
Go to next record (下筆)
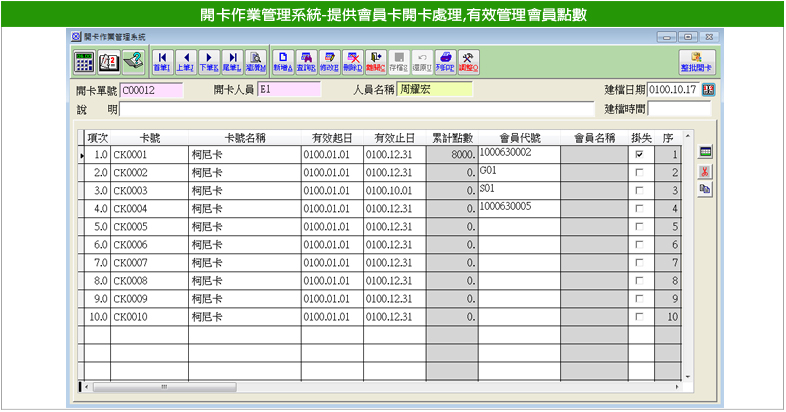pyautogui.click(x=209, y=60)
